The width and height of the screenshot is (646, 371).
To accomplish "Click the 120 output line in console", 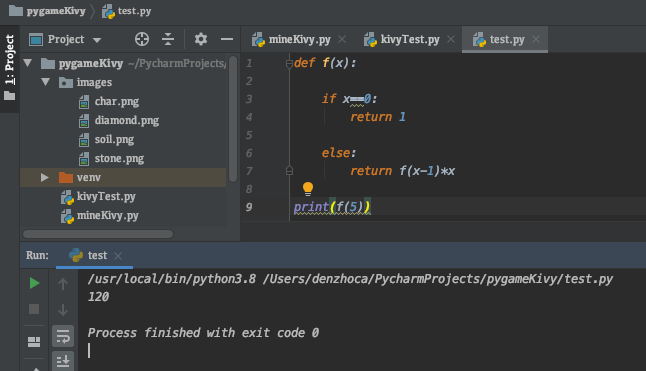I will pyautogui.click(x=98, y=296).
